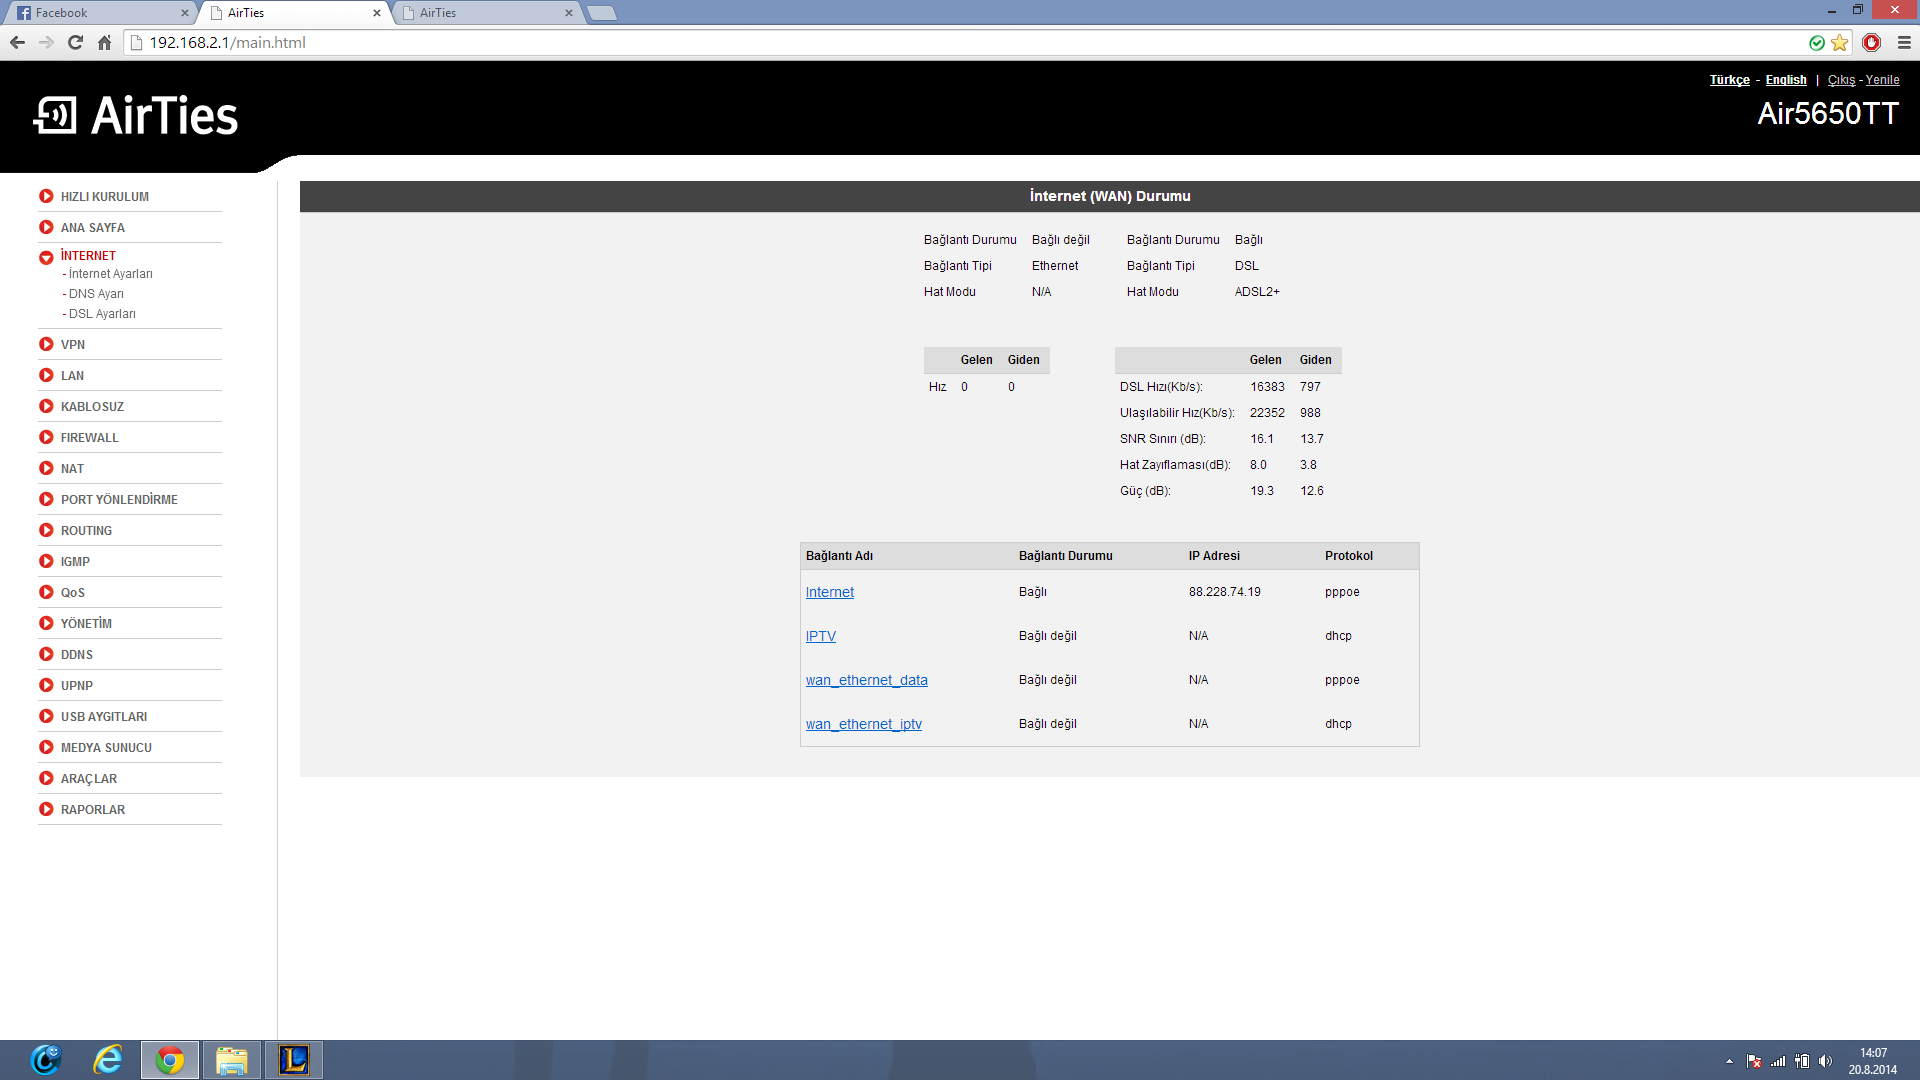The image size is (1920, 1080).
Task: Expand KABLOSUZ menu arrow
Action: (46, 406)
